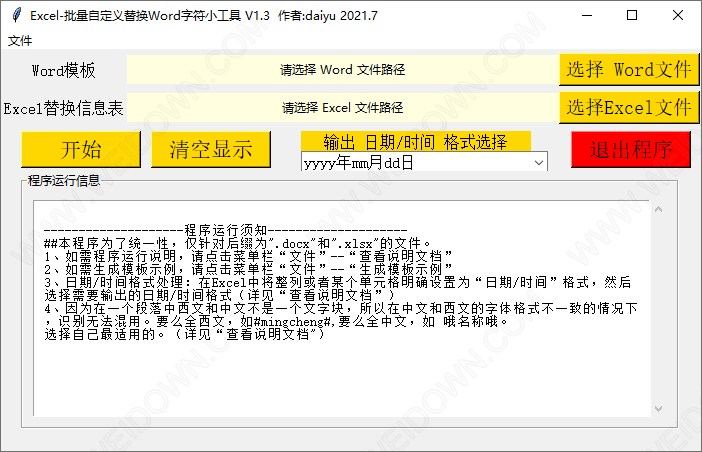Viewport: 702px width, 452px height.
Task: Click the 输出 日期/时间 格式选择 heading
Action: (x=415, y=141)
